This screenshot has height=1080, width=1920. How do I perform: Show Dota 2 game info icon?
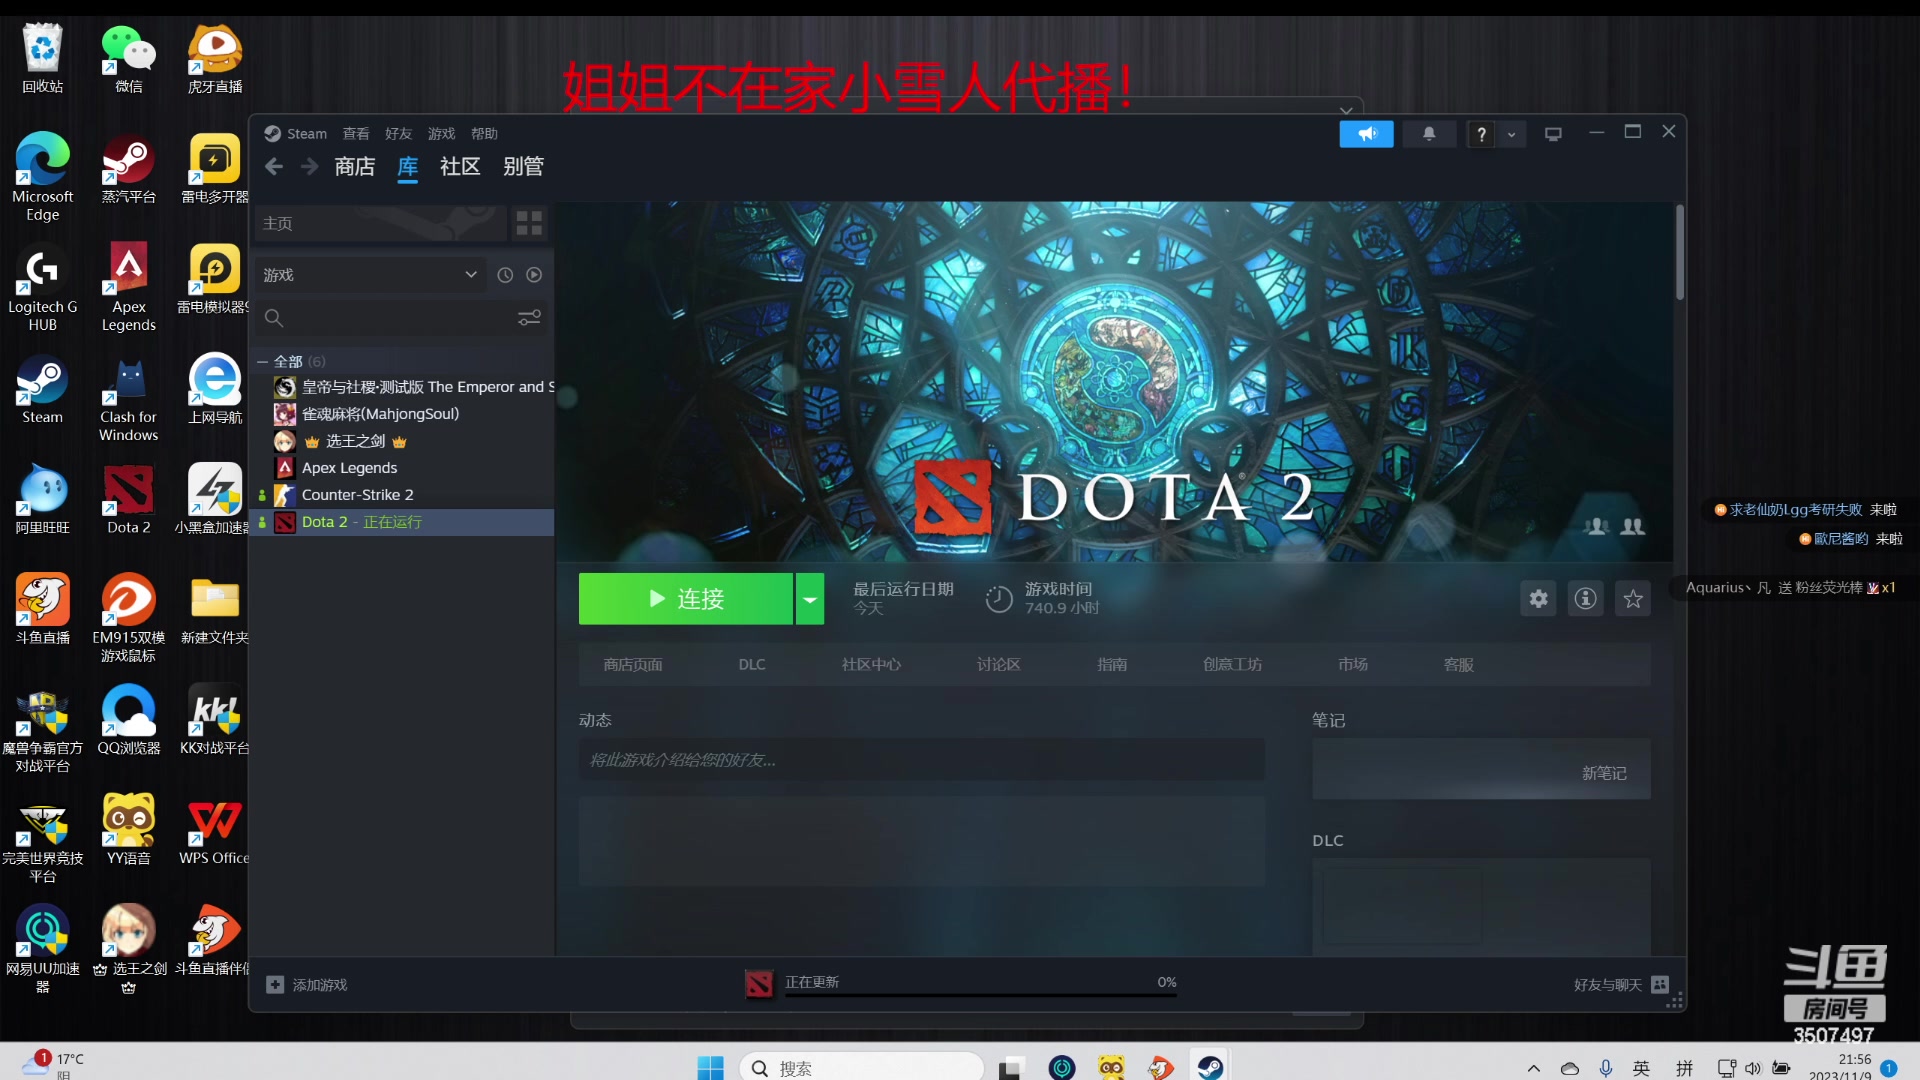point(1585,599)
